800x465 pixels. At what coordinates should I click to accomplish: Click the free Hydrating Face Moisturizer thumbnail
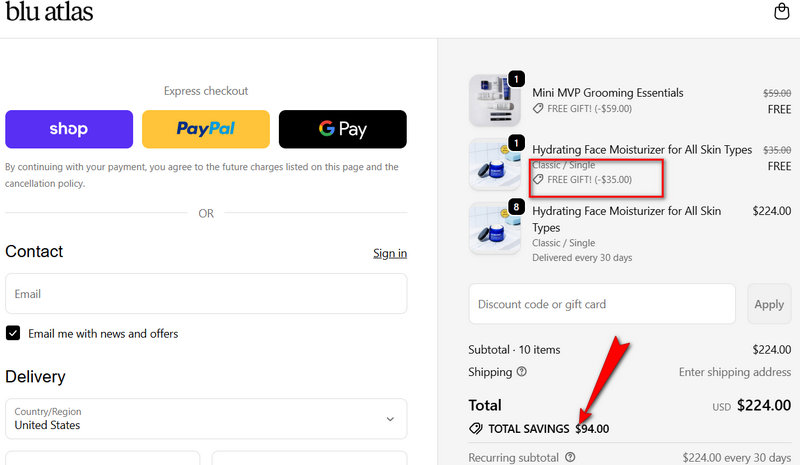click(x=495, y=164)
